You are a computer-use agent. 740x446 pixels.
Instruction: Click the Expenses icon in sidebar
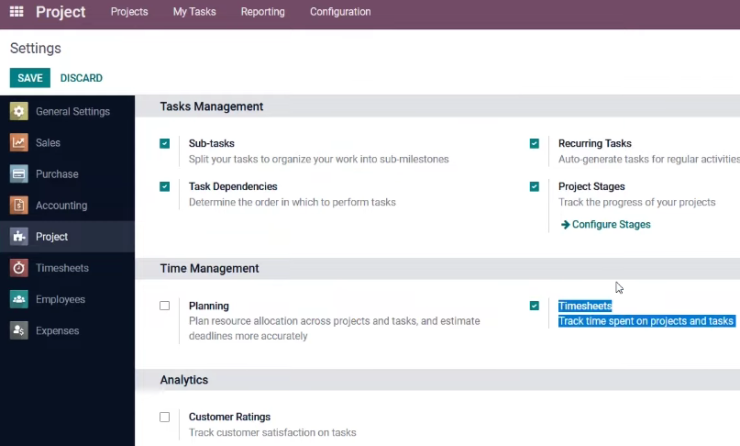[x=19, y=330]
